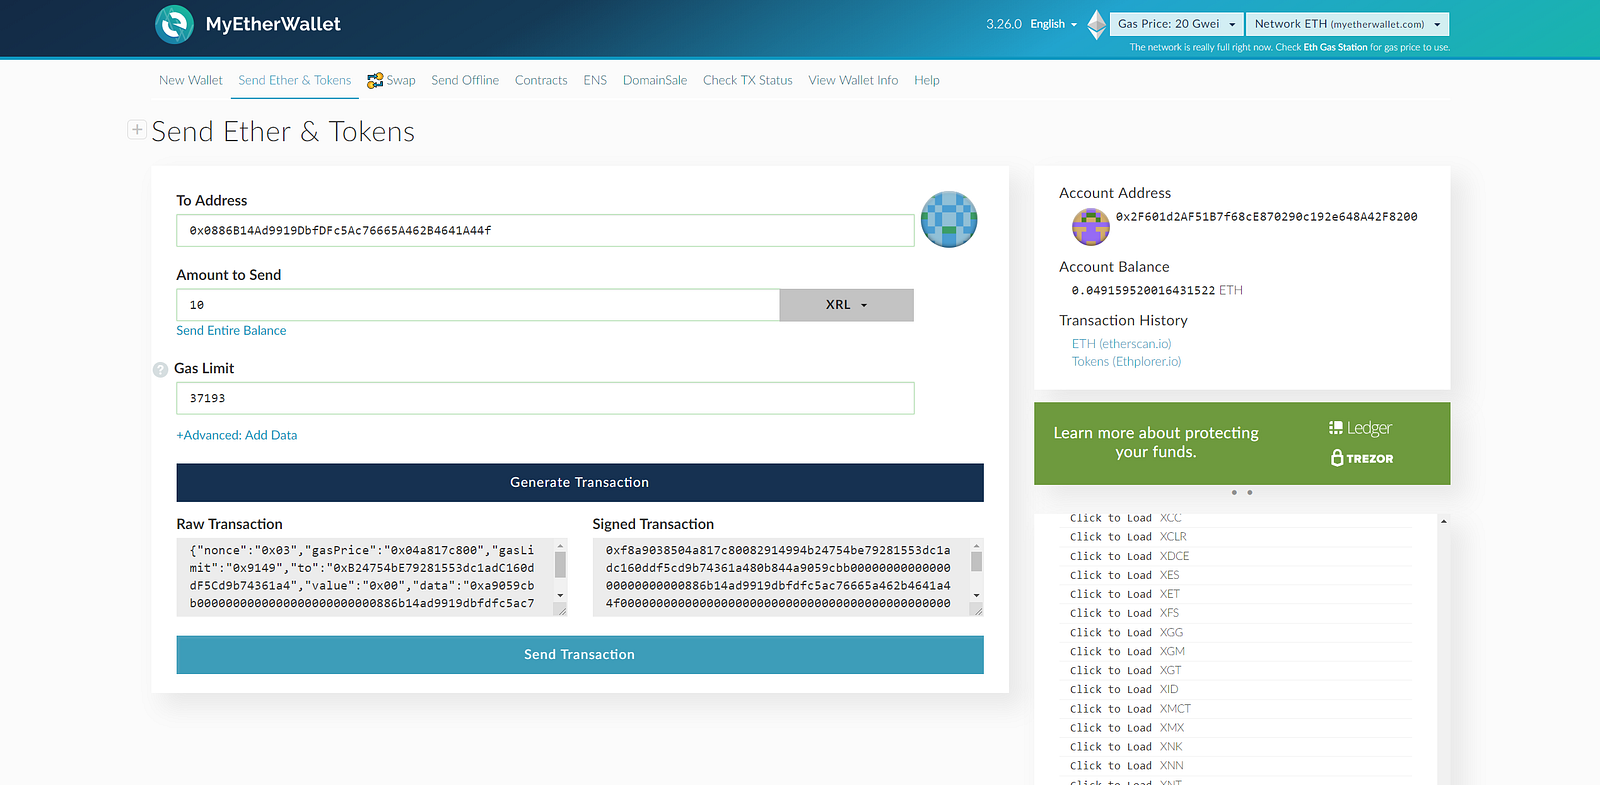Screen dimensions: 1600x785
Task: Open the Gas Price 20 Gwei dropdown
Action: [x=1177, y=24]
